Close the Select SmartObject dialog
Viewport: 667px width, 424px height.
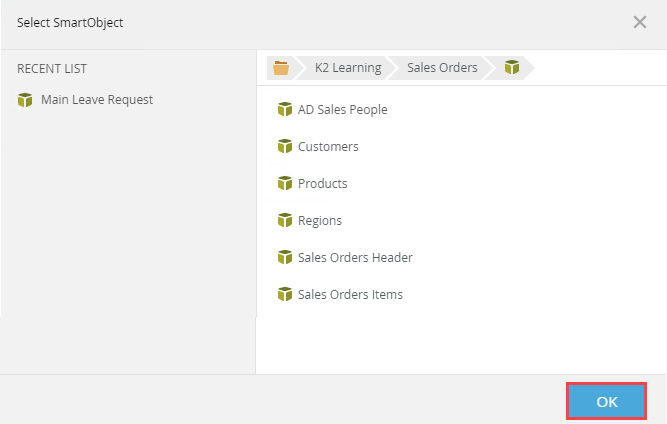640,22
